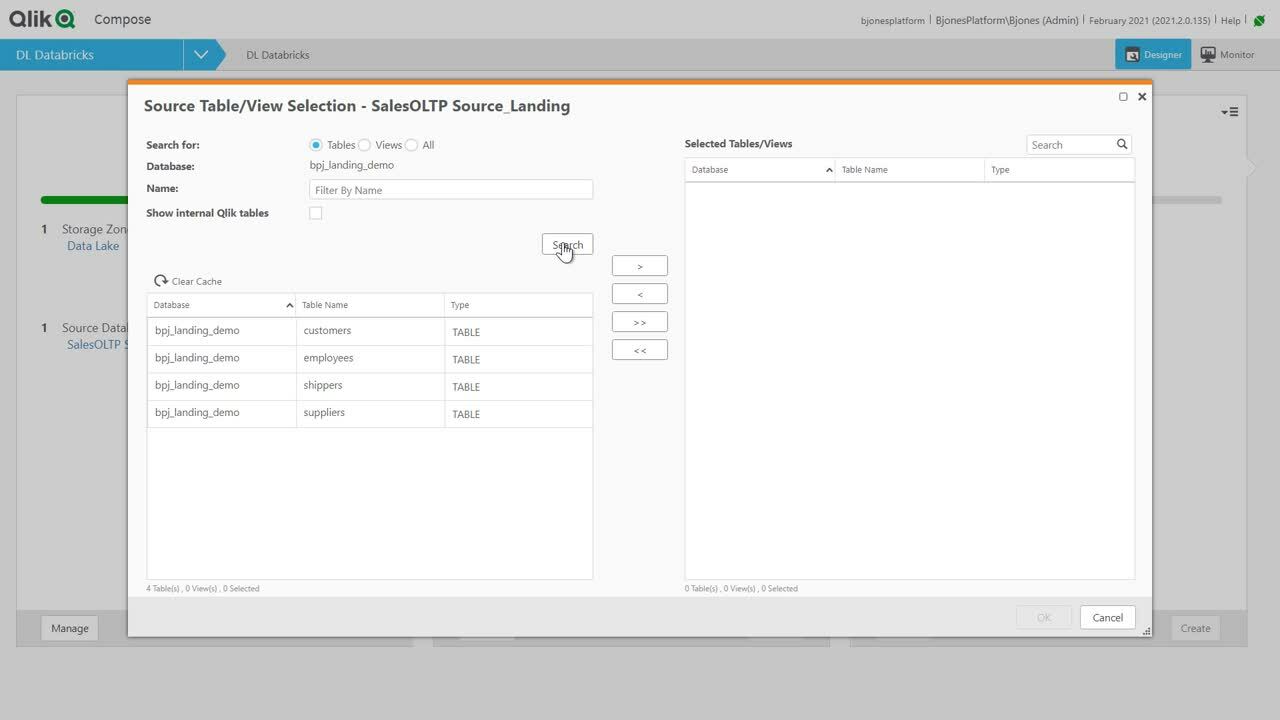Select the Tables radio button

[x=316, y=145]
